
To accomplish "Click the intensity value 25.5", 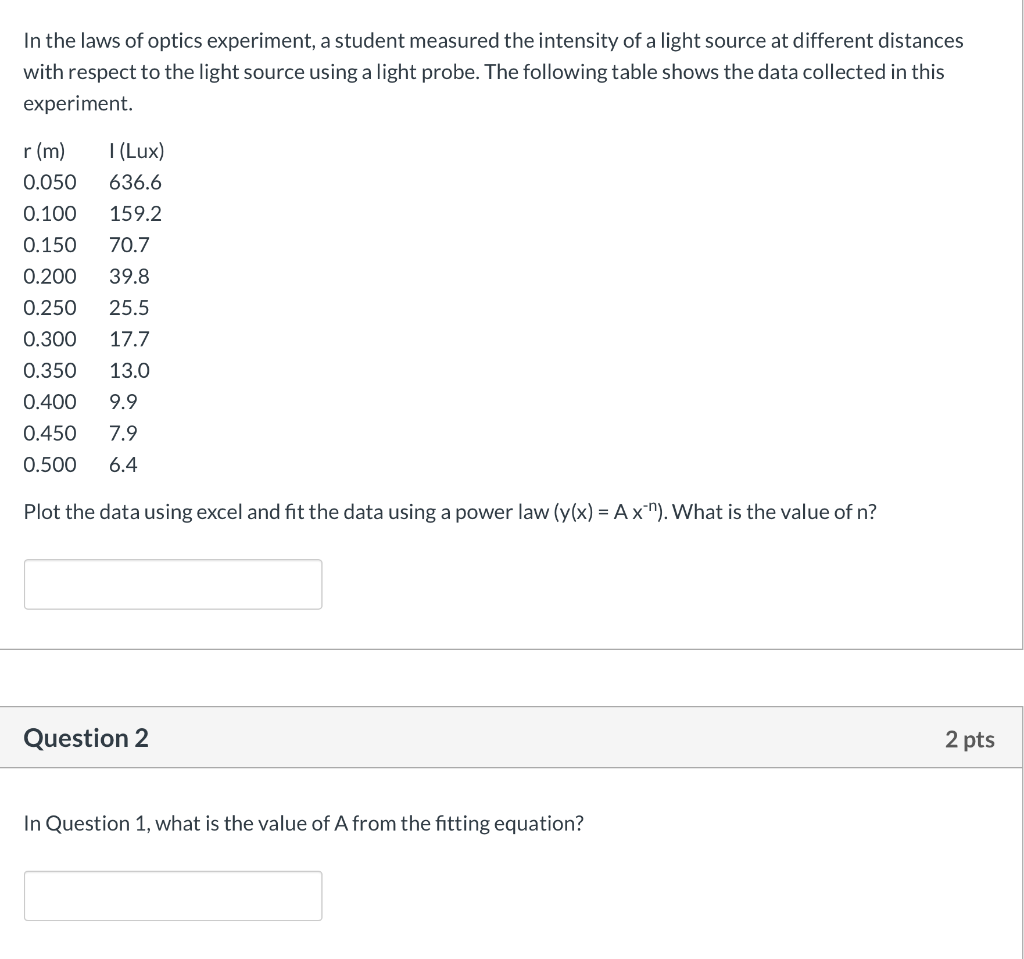I will 129,308.
